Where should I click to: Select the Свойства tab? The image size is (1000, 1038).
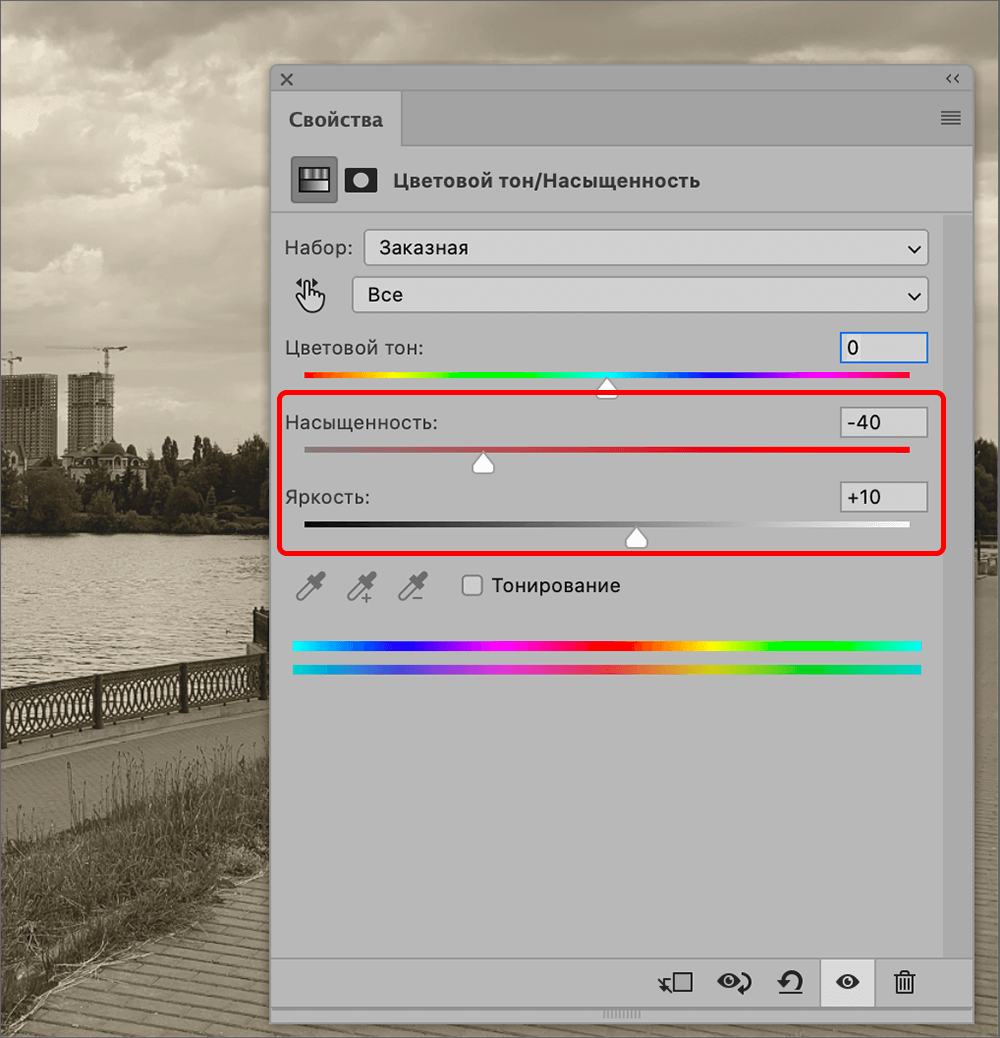(x=336, y=120)
